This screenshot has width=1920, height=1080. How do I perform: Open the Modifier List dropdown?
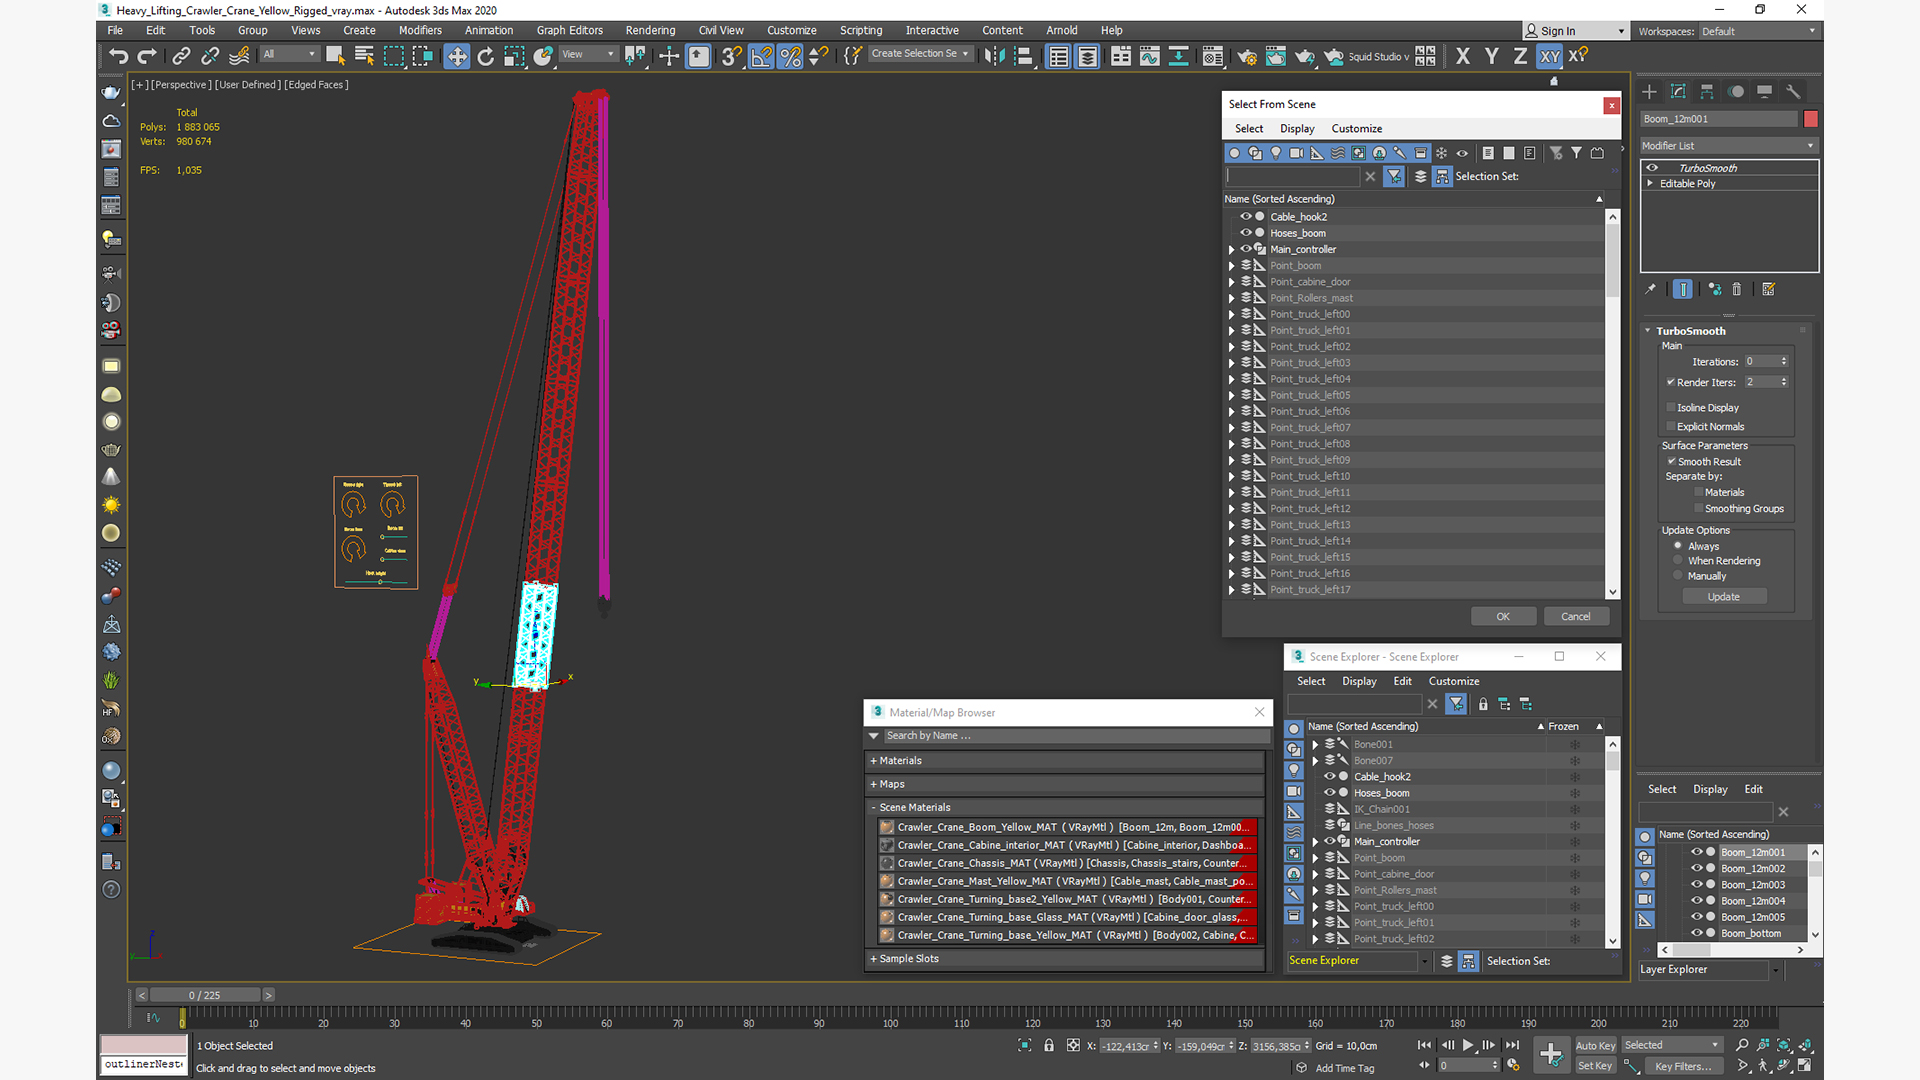1727,146
